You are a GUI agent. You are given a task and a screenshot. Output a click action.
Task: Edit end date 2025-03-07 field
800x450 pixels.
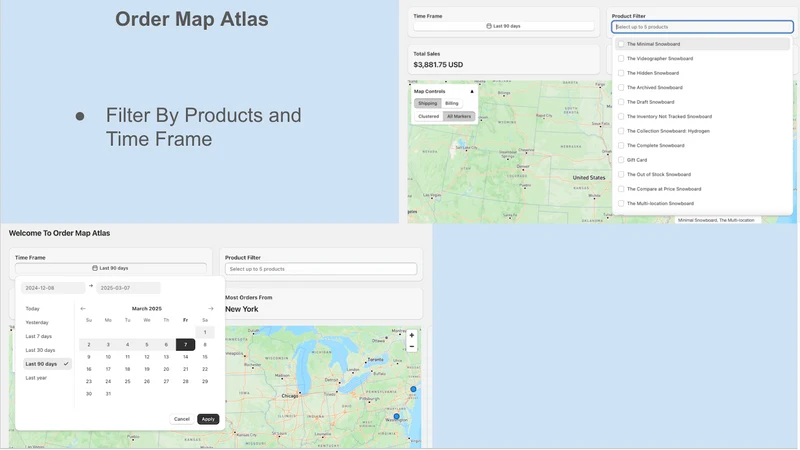pos(128,288)
